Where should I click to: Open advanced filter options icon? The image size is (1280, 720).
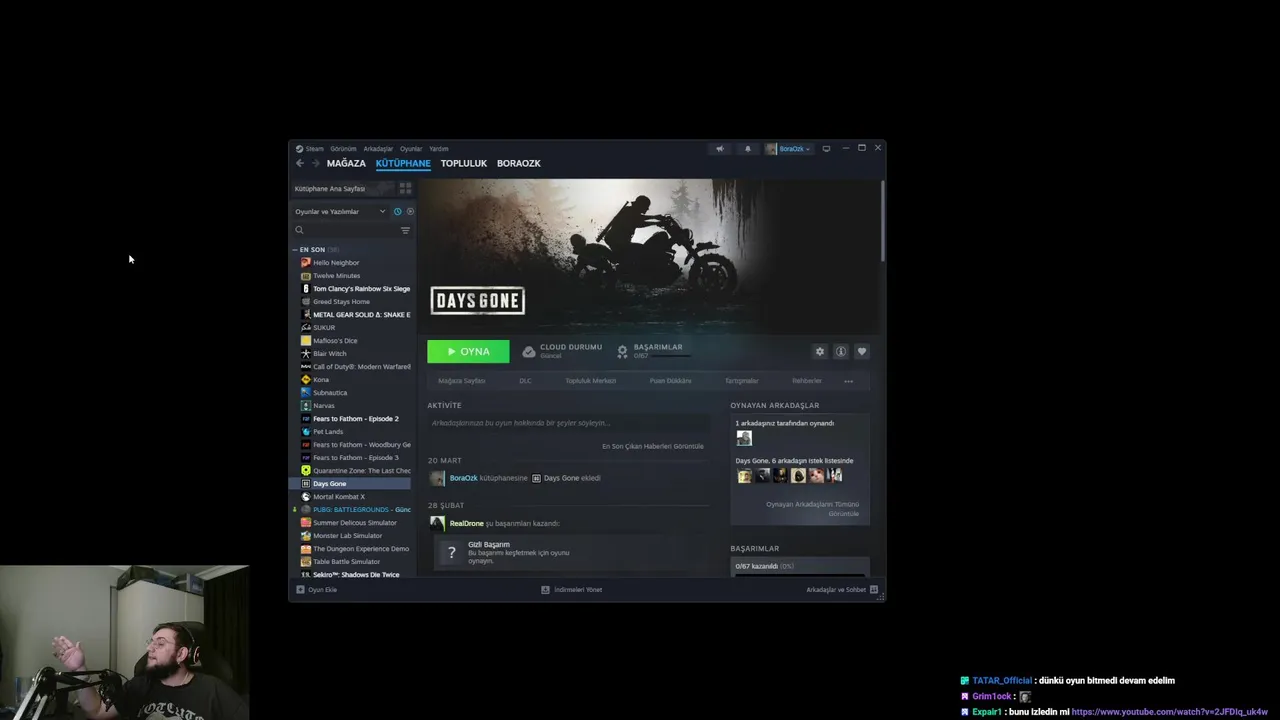tap(405, 230)
